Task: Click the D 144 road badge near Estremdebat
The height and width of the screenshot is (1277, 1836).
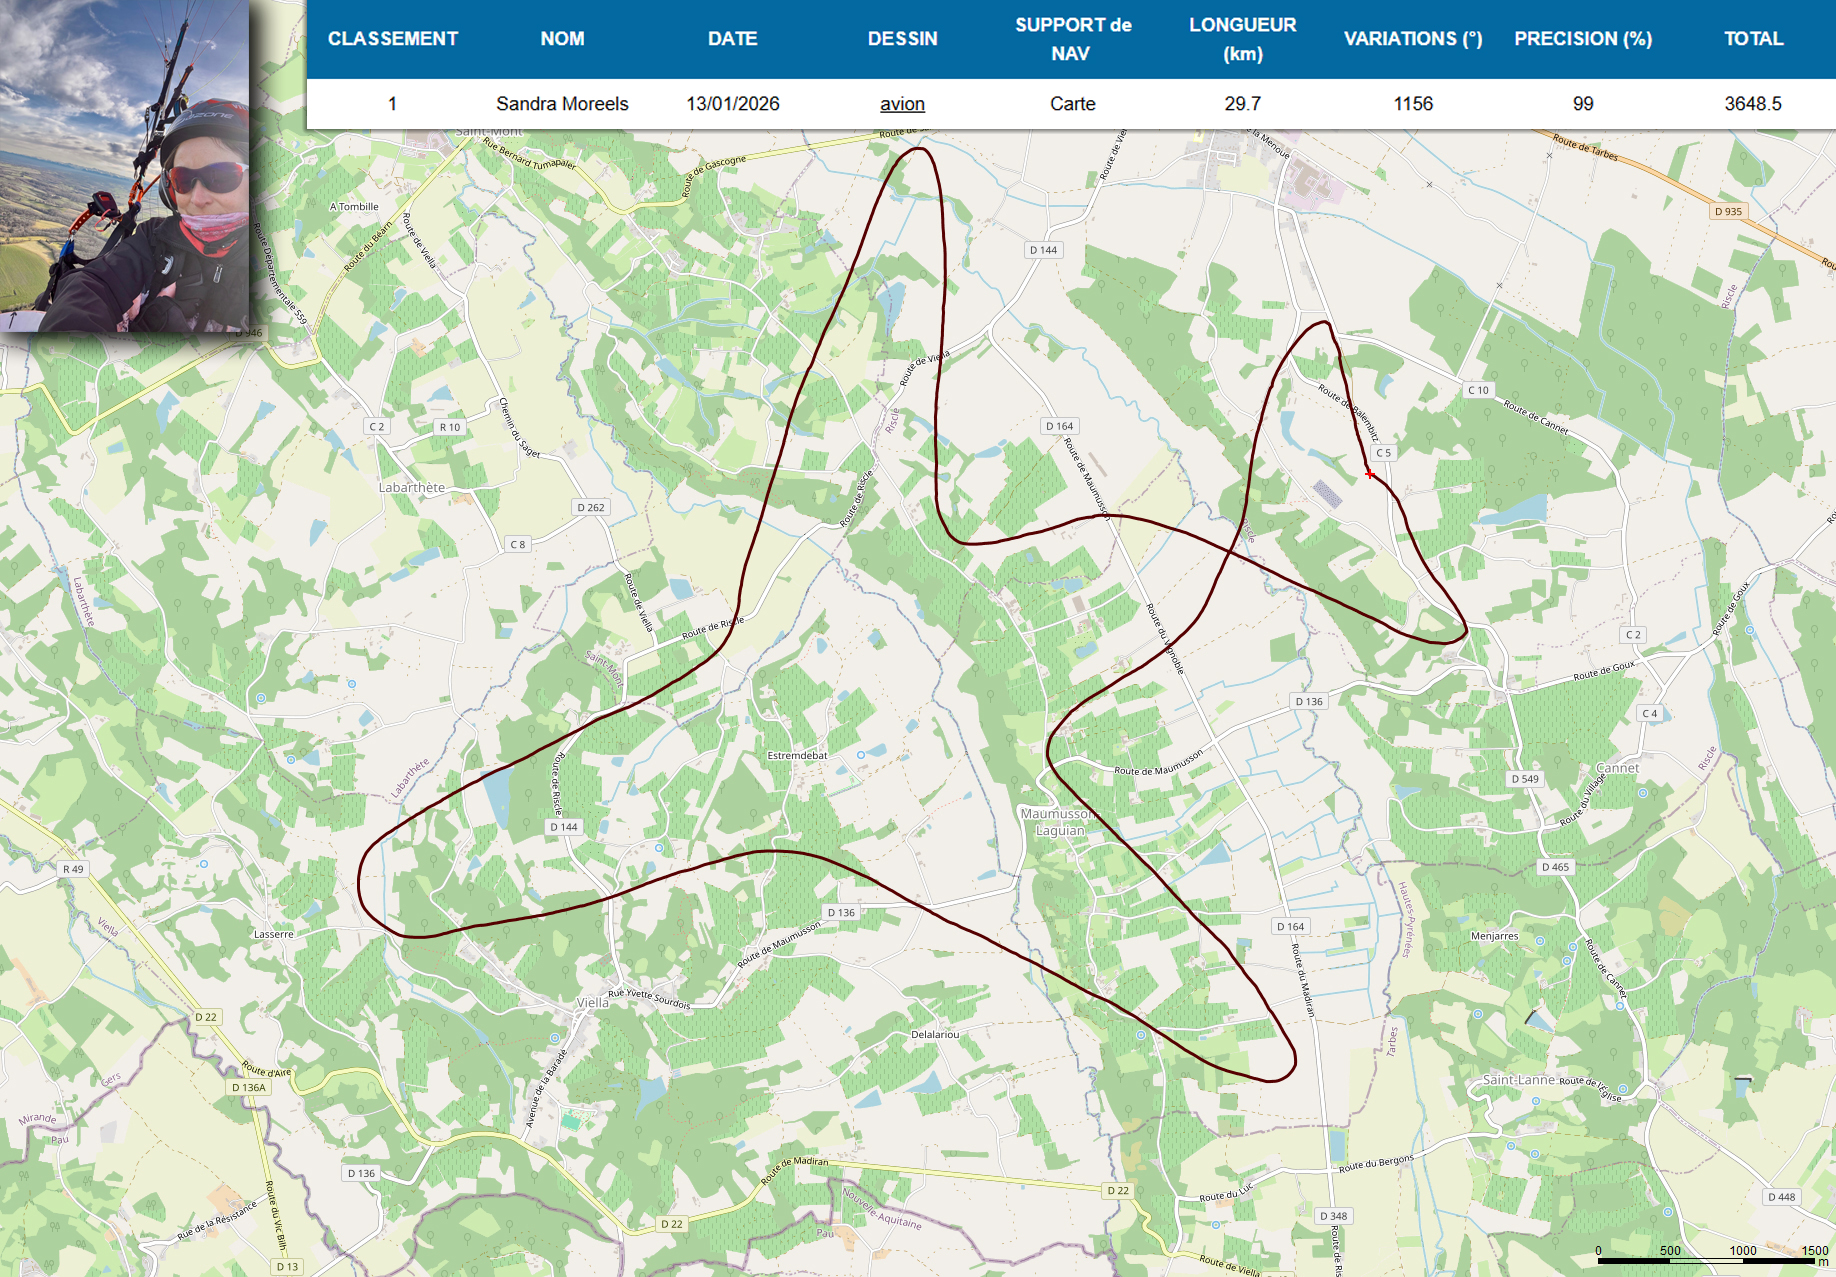Action: 564,827
